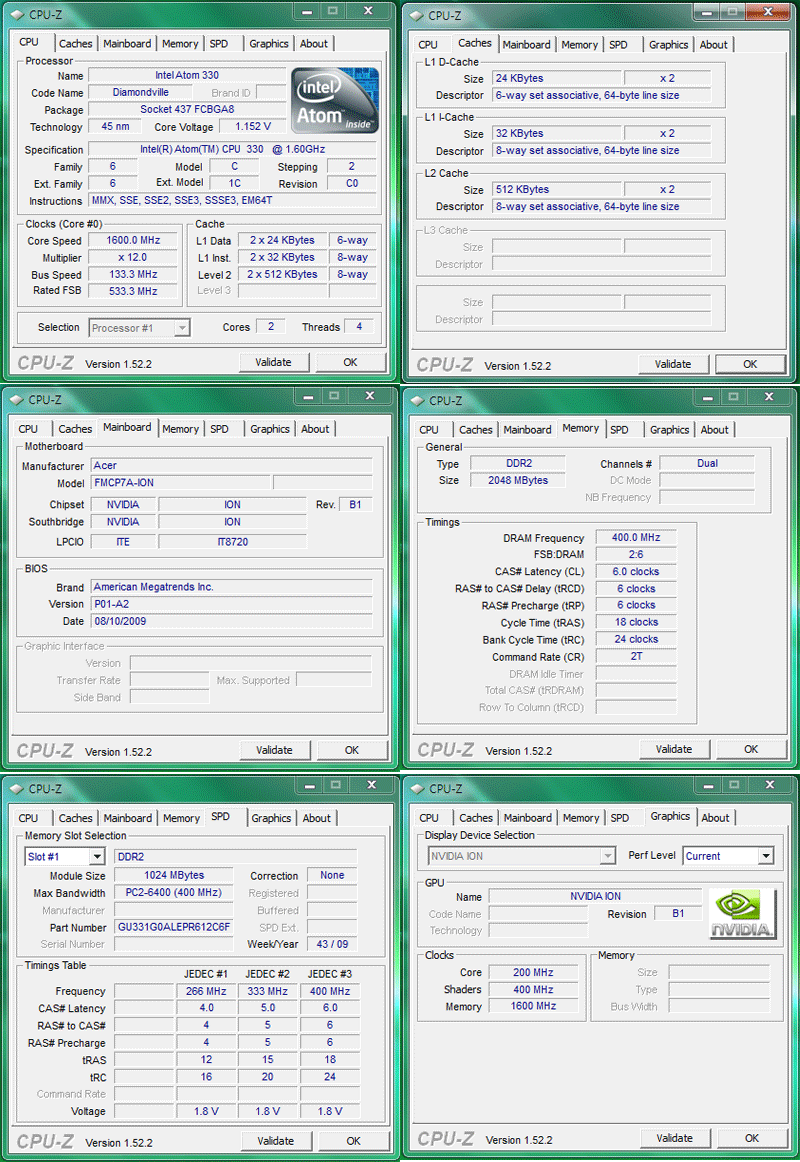Click CPU-Z title icon of the Caches tab window

click(416, 15)
